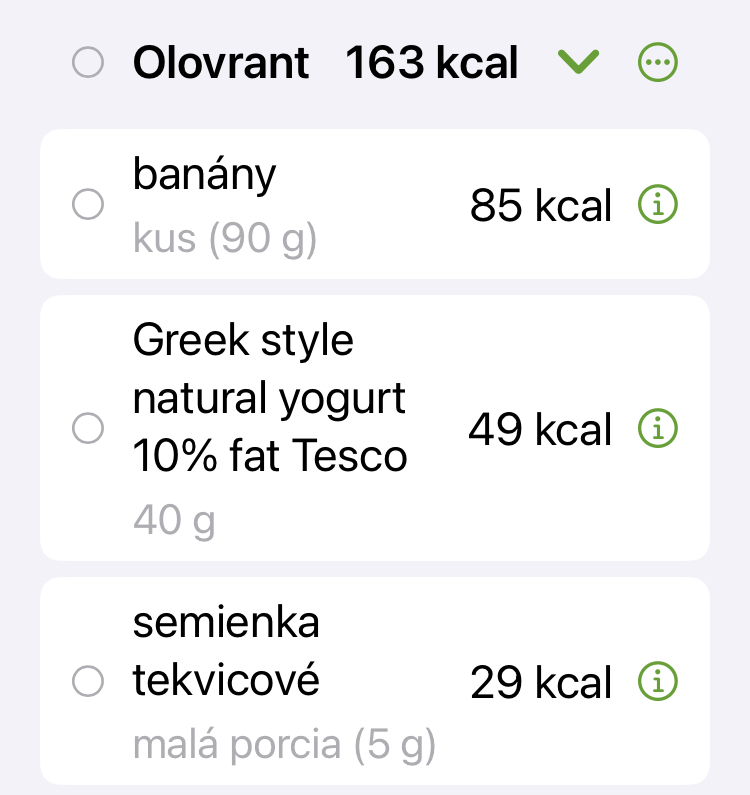The image size is (750, 795).
Task: Tap the kus (90 g) portion label
Action: [x=224, y=240]
